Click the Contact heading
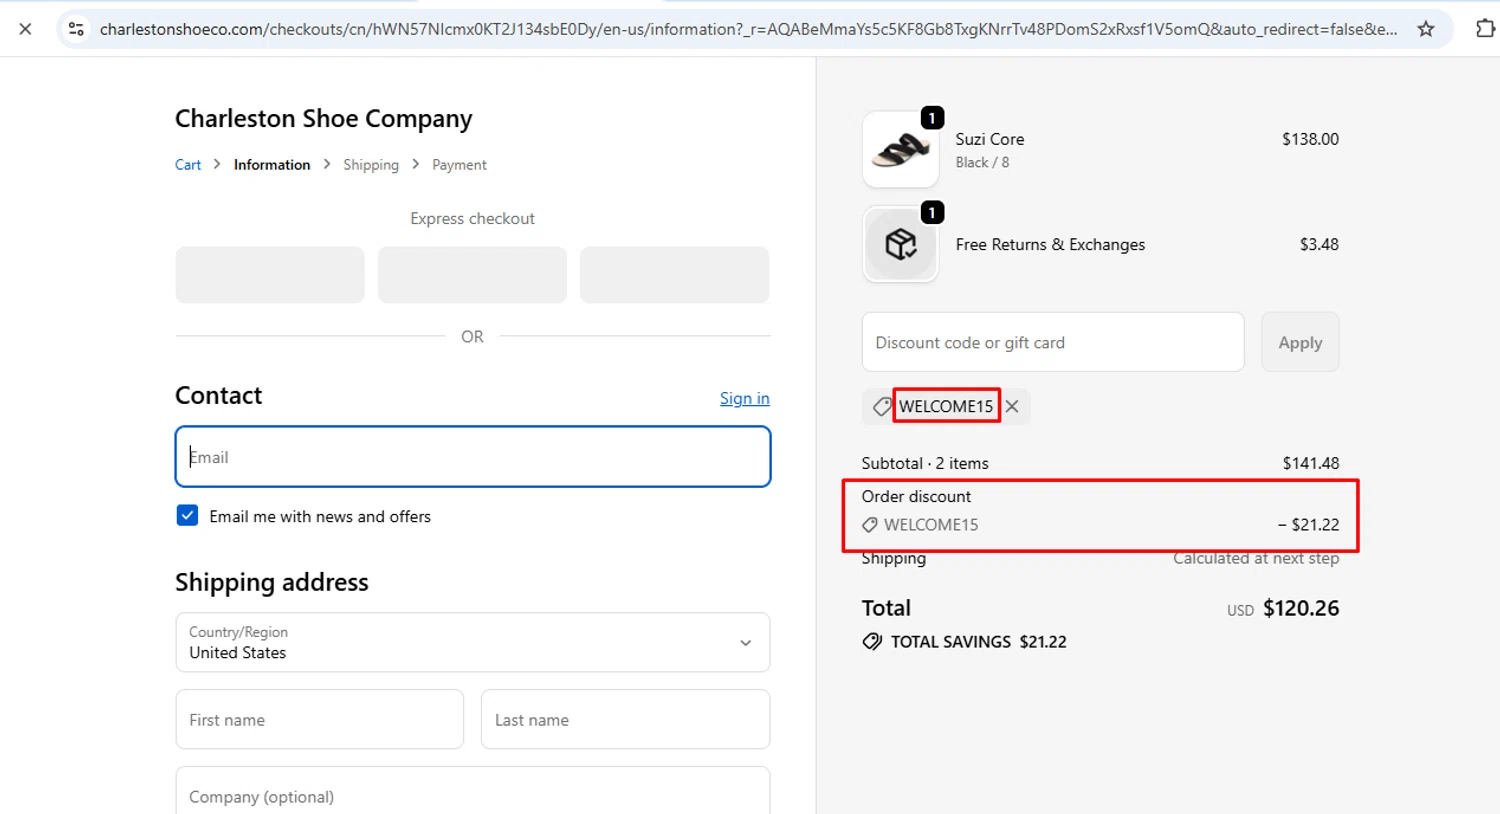 218,395
